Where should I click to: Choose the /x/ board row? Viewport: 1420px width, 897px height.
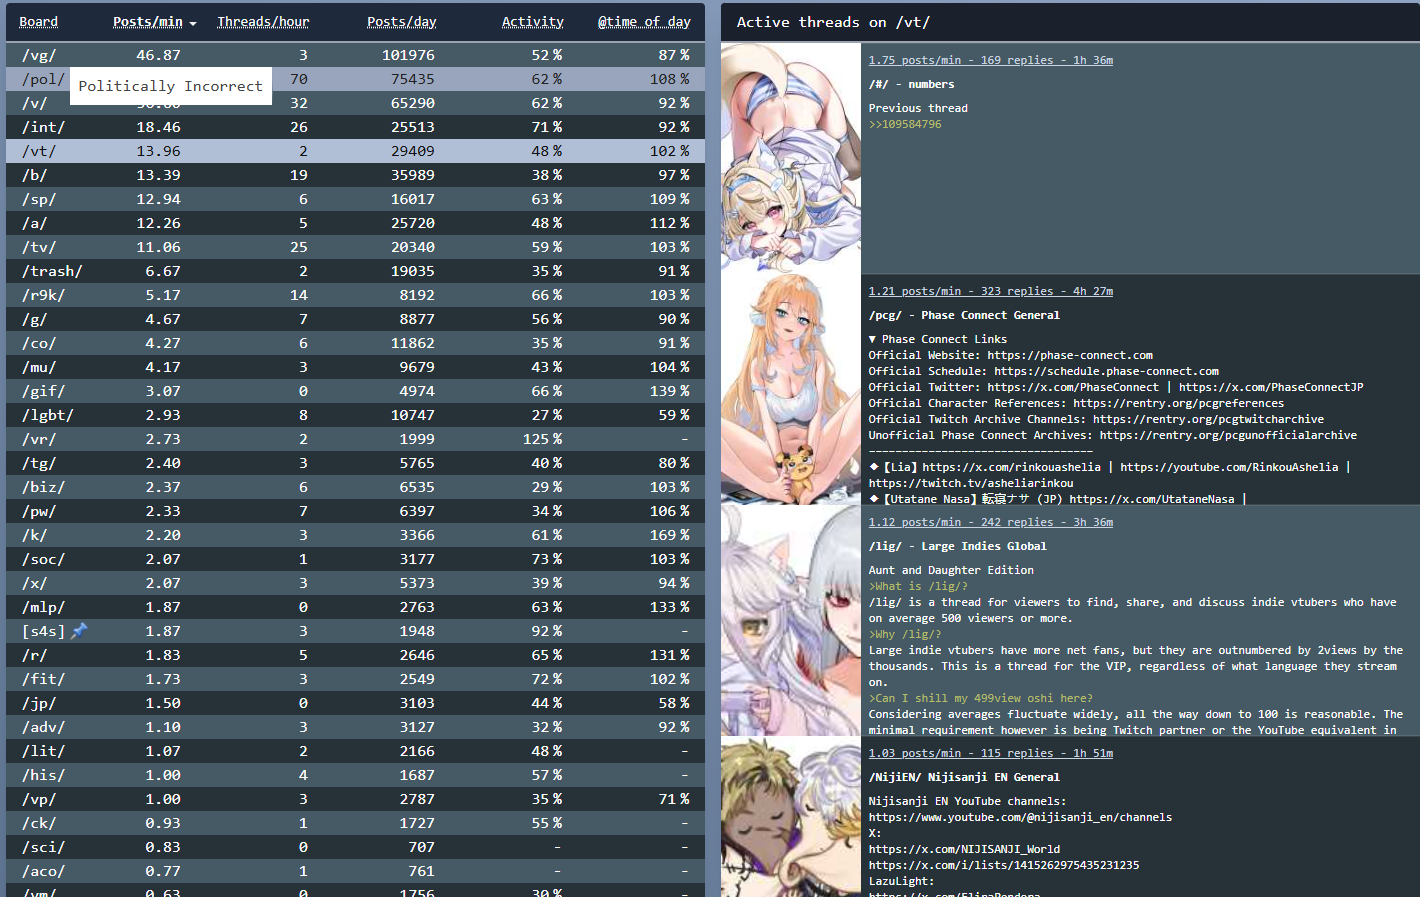[355, 583]
